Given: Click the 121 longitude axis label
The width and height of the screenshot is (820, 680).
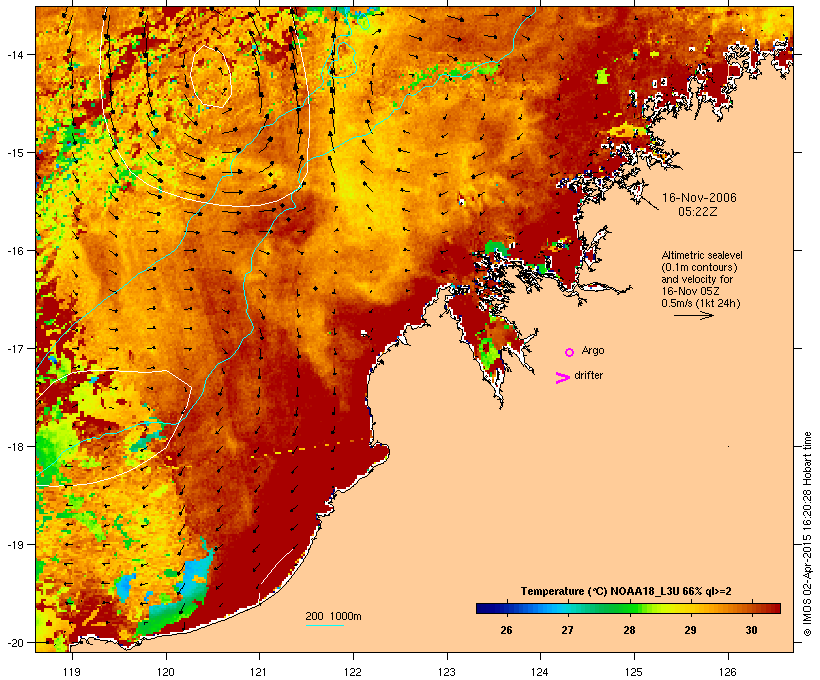Looking at the screenshot, I should (259, 672).
